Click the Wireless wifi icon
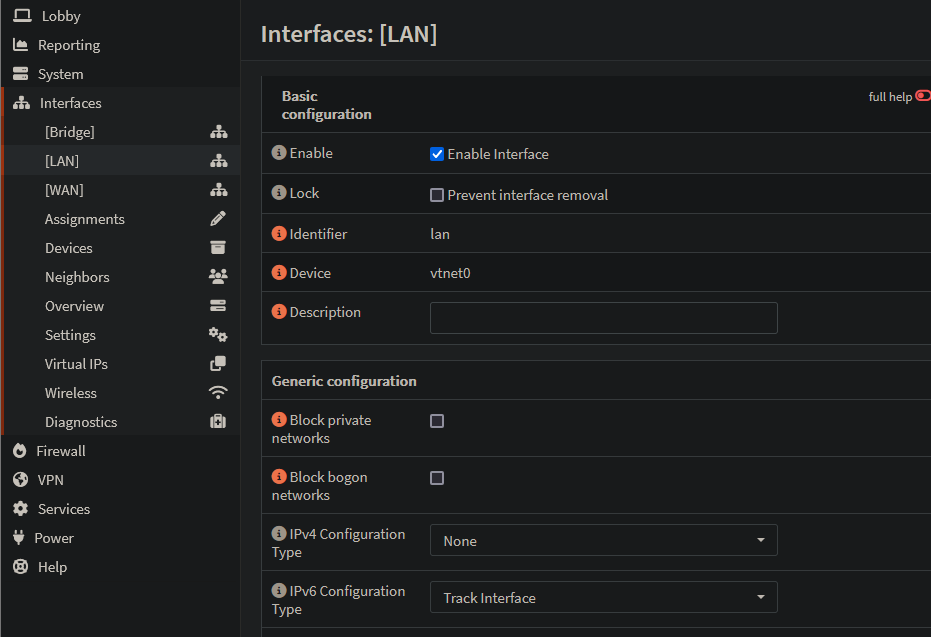931x637 pixels. (x=218, y=393)
